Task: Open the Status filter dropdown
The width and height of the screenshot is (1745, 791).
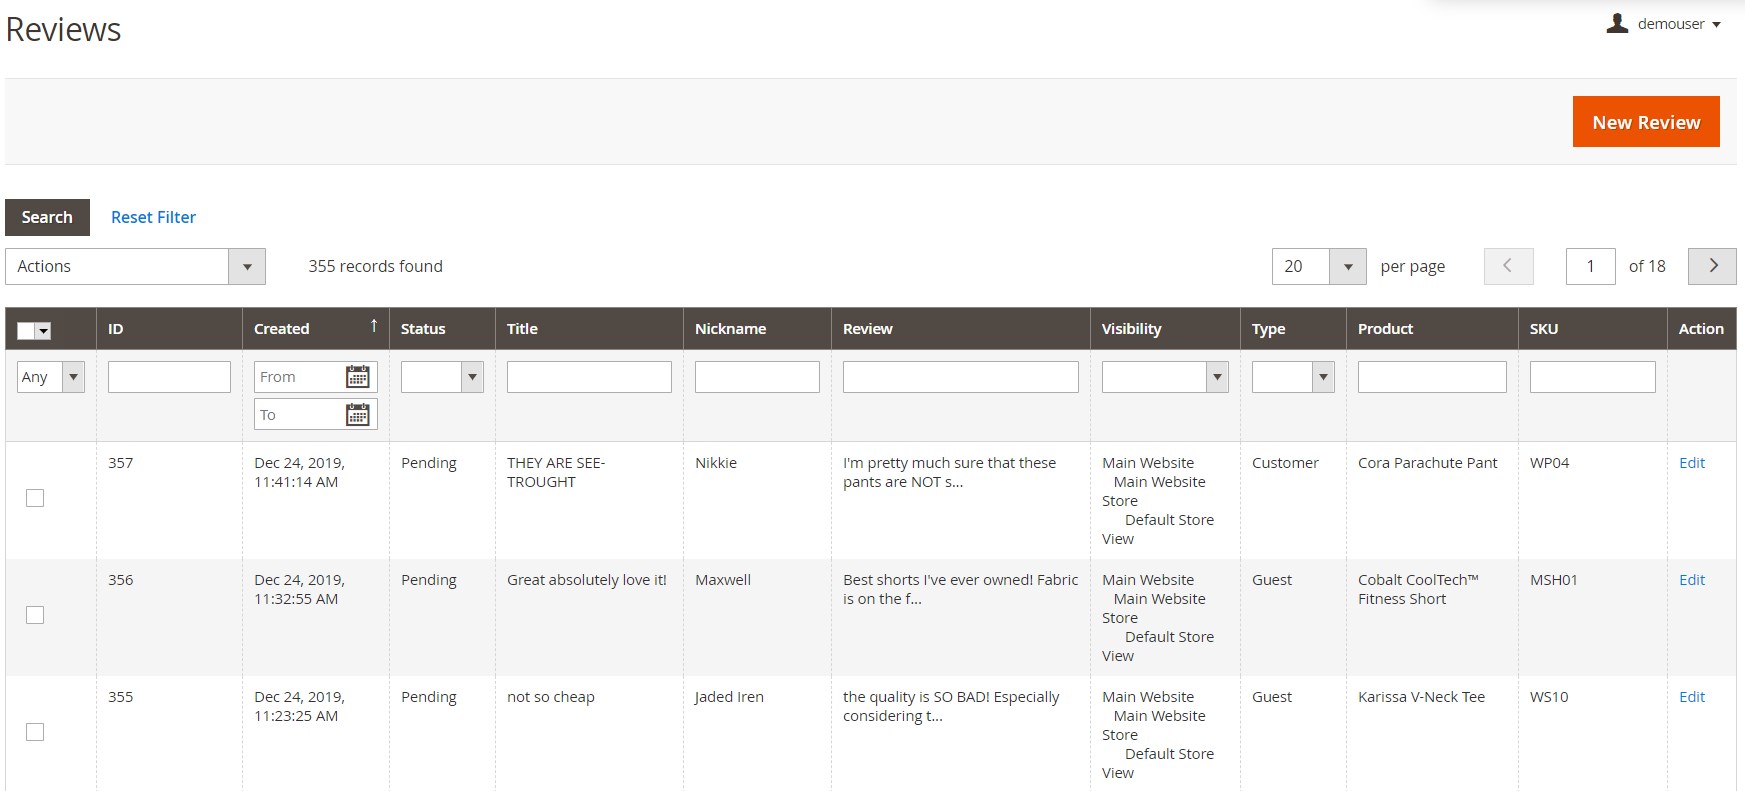Action: (442, 377)
